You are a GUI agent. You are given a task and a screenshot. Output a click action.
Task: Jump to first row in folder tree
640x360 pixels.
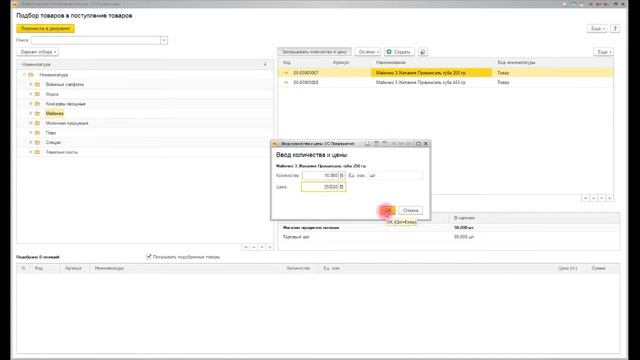pos(246,247)
